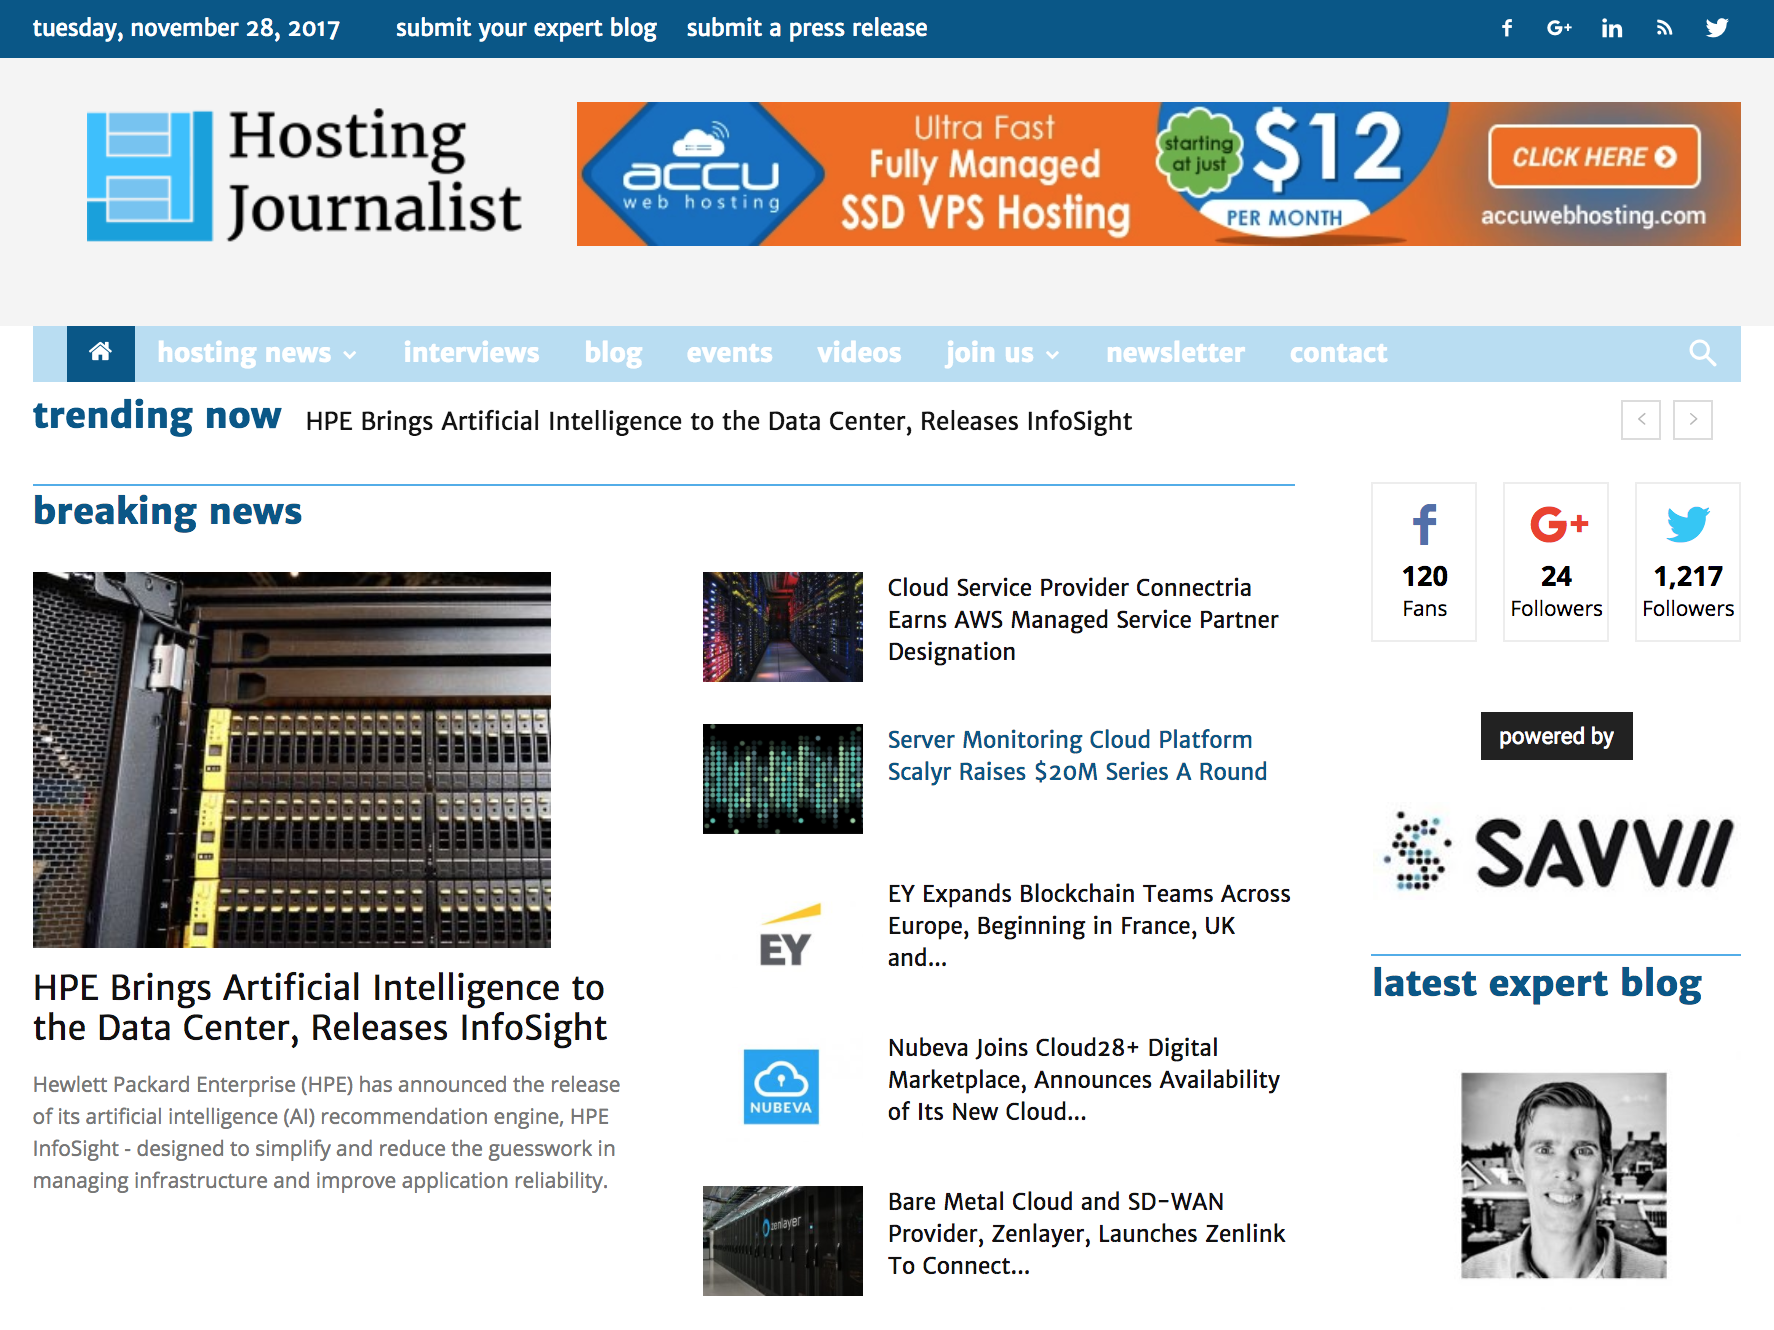The height and width of the screenshot is (1330, 1774).
Task: Show previous trending headline arrow
Action: tap(1641, 420)
